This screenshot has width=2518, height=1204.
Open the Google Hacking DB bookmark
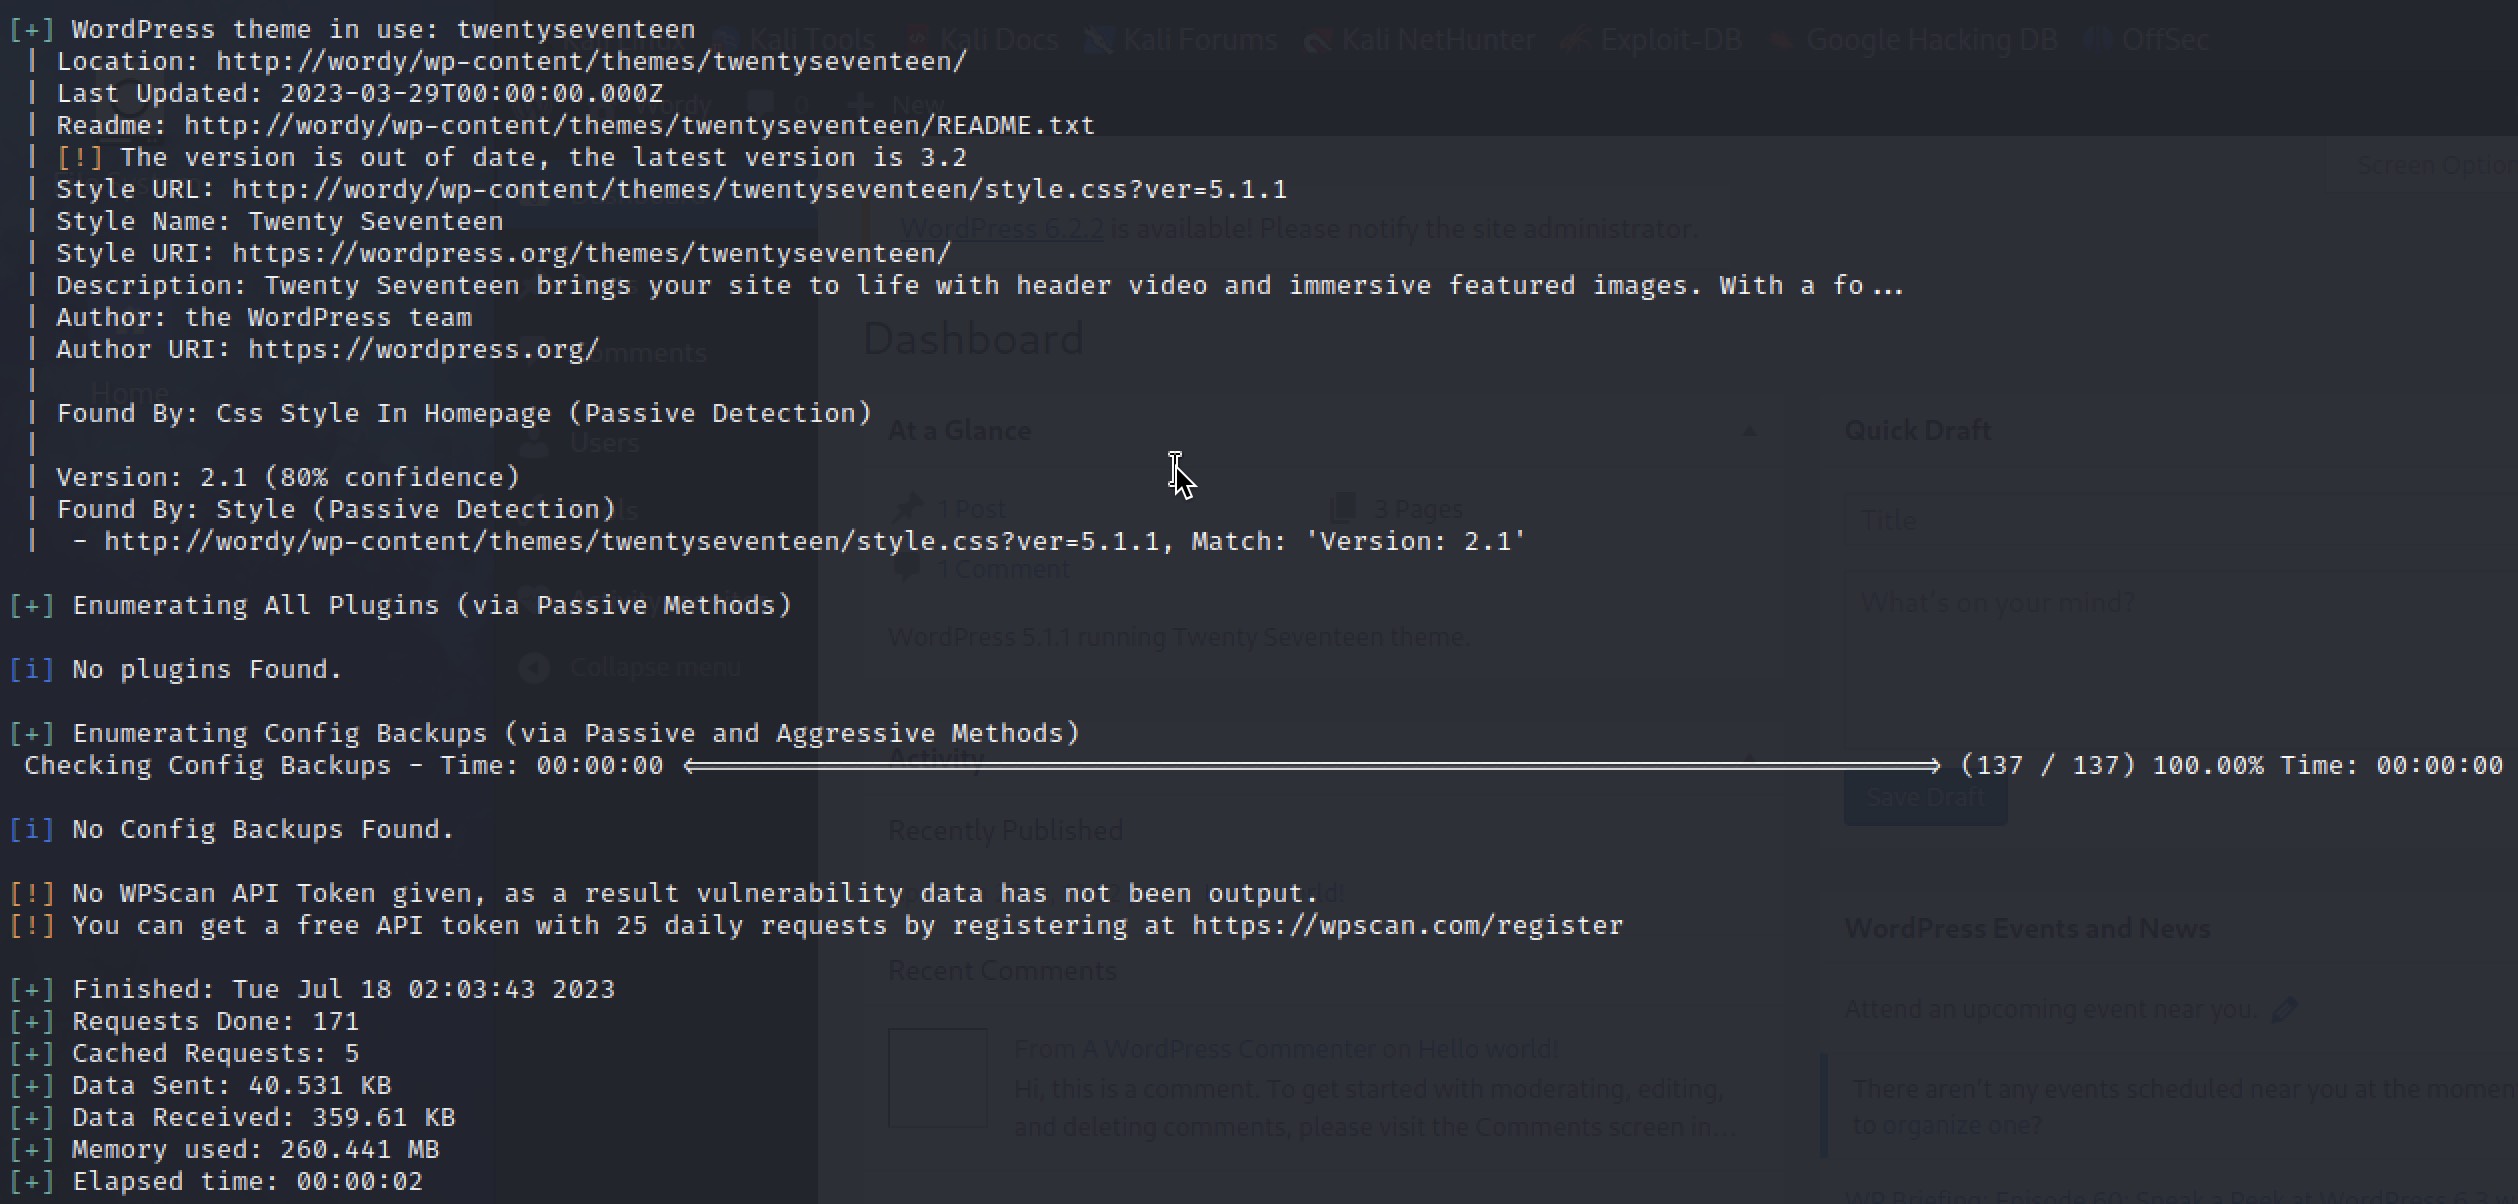tap(1914, 40)
